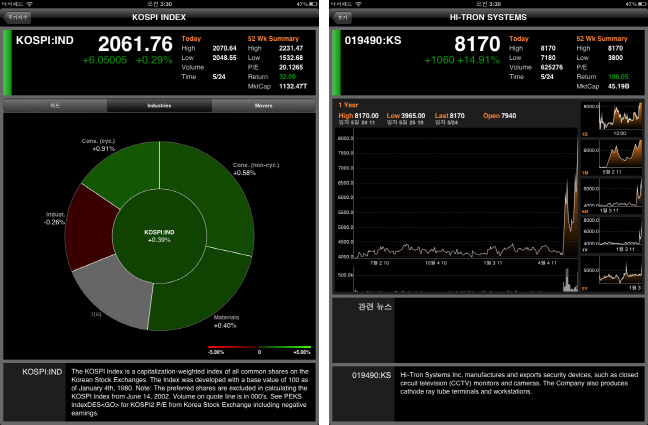This screenshot has width=648, height=425.
Task: Tap the green Return value 32.09
Action: pyautogui.click(x=287, y=77)
